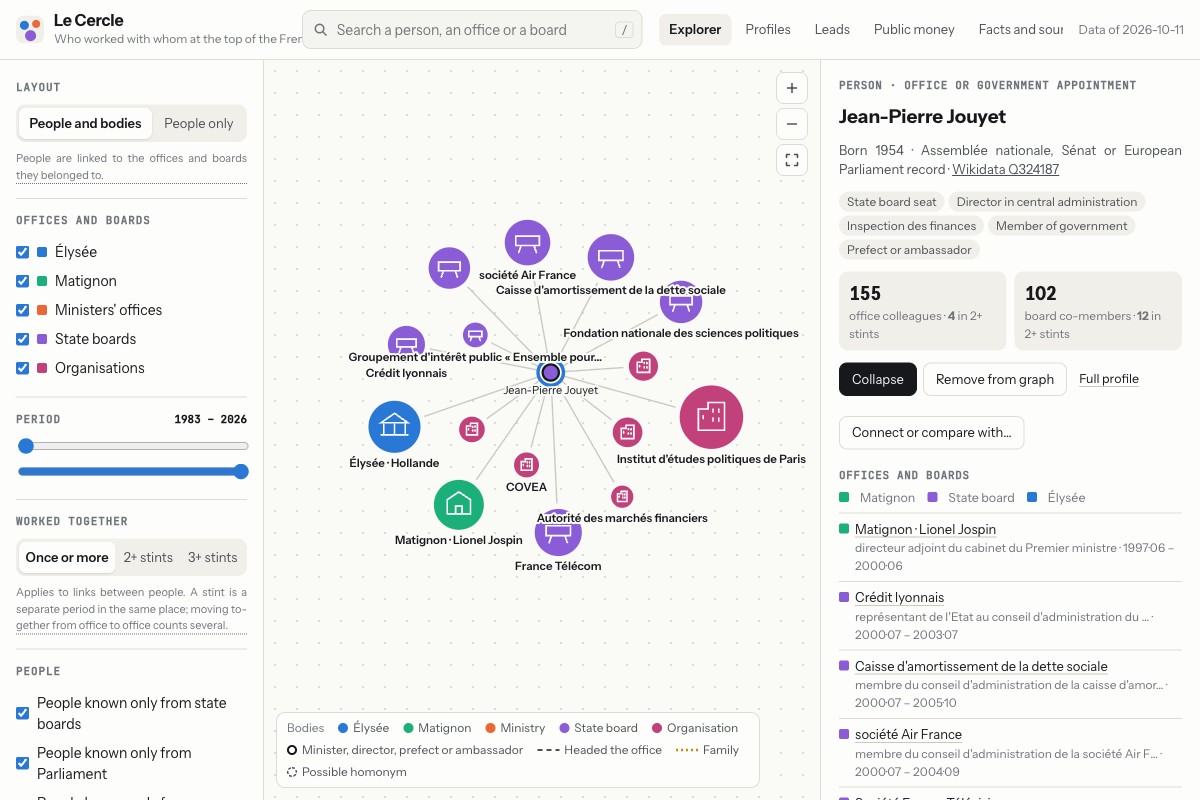
Task: Select the Élysée · Hollande node
Action: click(x=394, y=427)
